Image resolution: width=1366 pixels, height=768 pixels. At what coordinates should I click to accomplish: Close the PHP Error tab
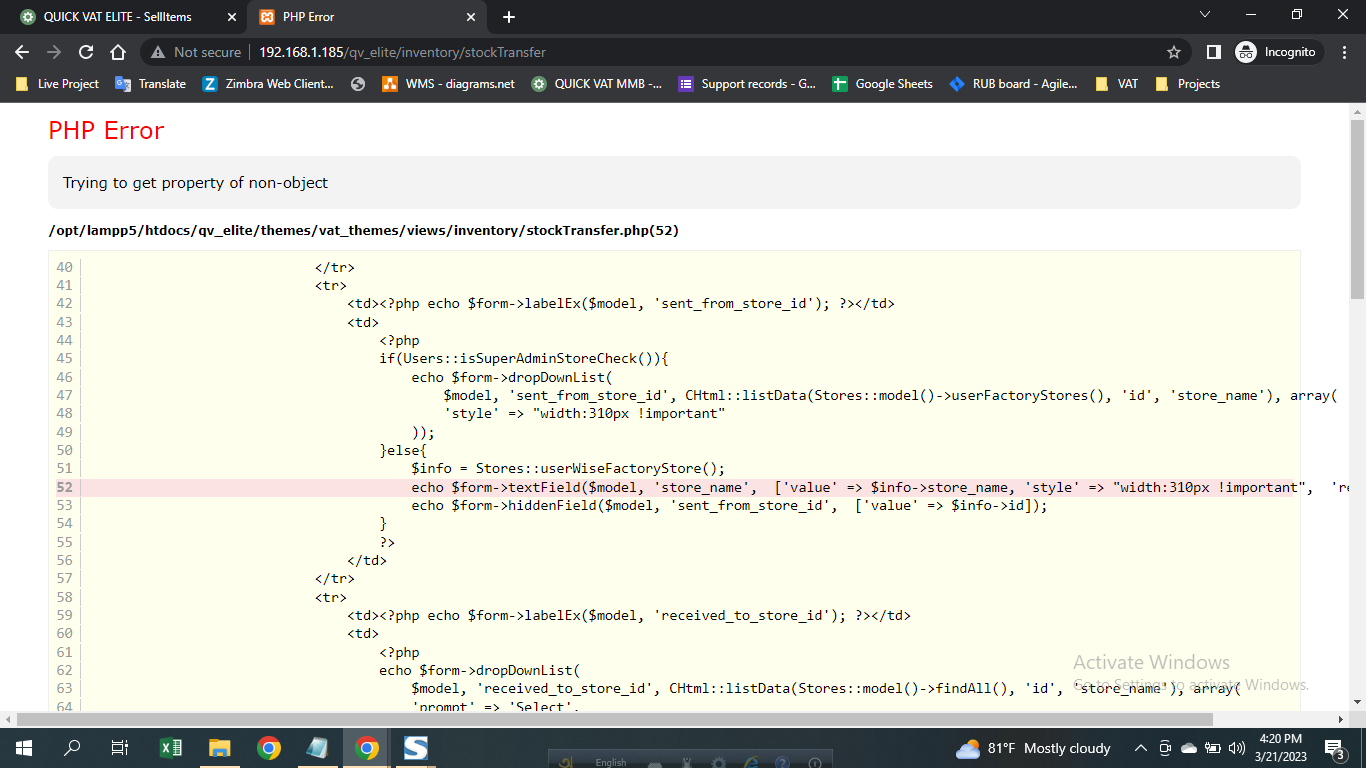471,17
